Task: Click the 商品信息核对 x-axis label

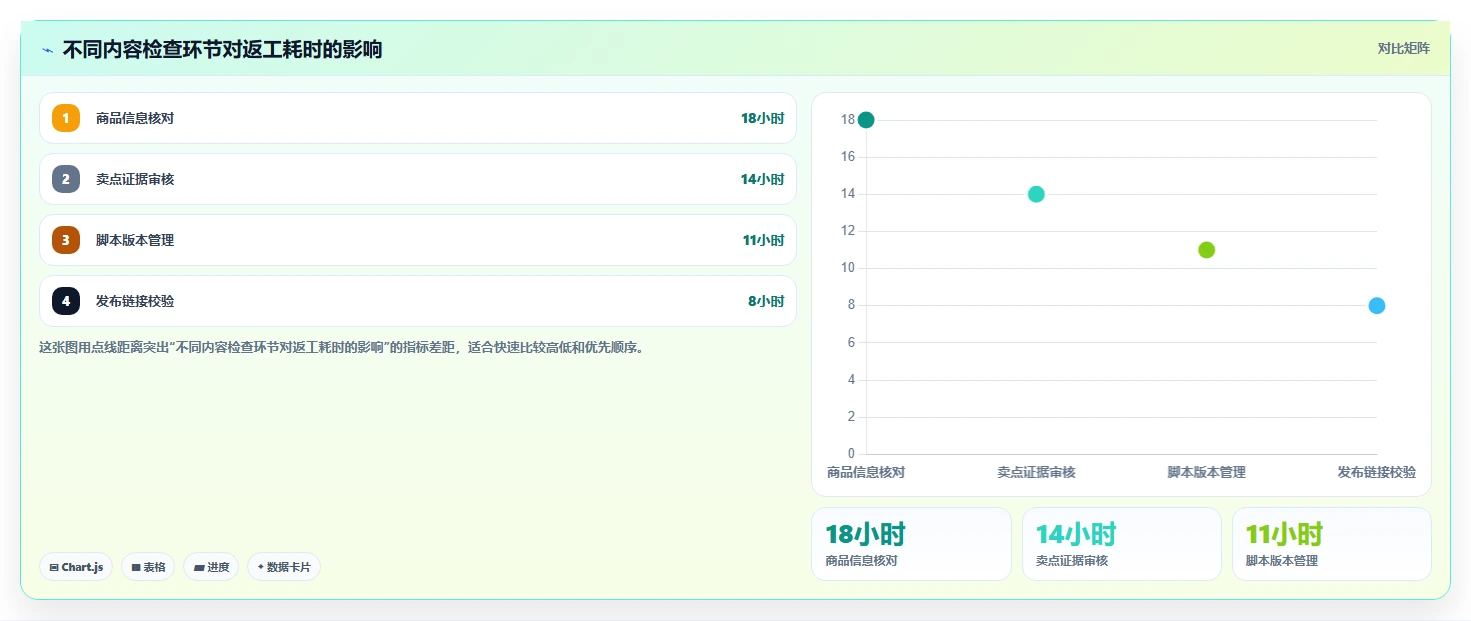Action: (x=866, y=472)
